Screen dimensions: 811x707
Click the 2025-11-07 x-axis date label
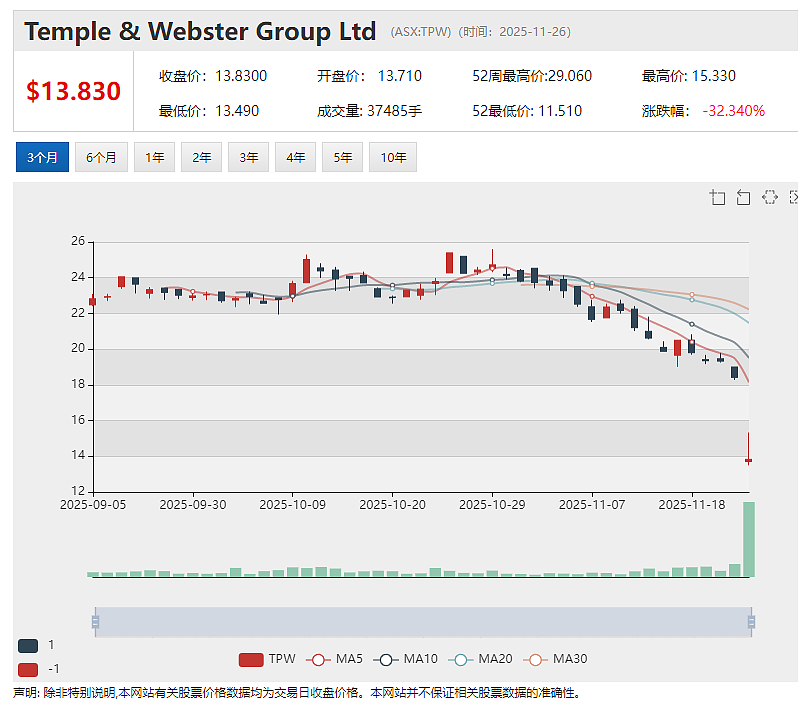click(x=592, y=505)
